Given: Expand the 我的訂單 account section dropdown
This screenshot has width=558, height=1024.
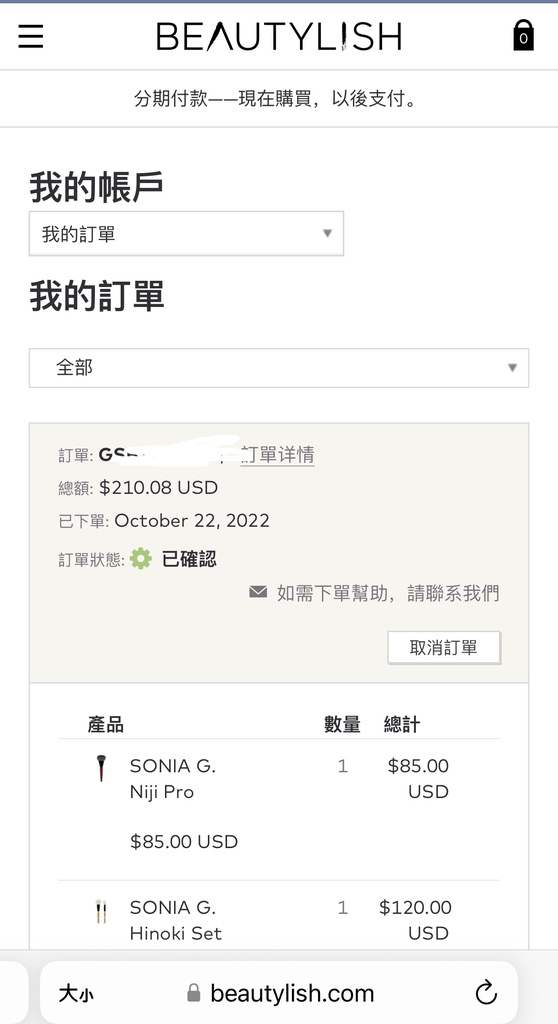Looking at the screenshot, I should coord(186,234).
